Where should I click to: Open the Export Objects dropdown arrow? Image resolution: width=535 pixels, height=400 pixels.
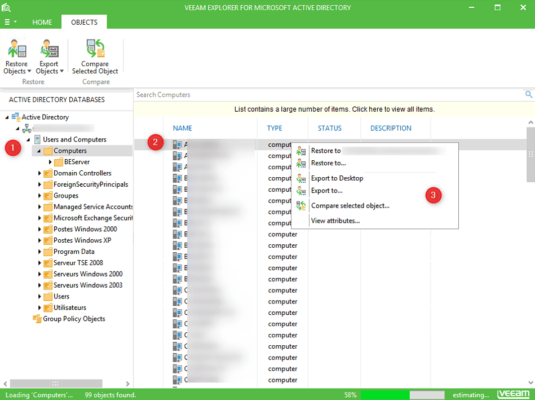click(x=62, y=71)
